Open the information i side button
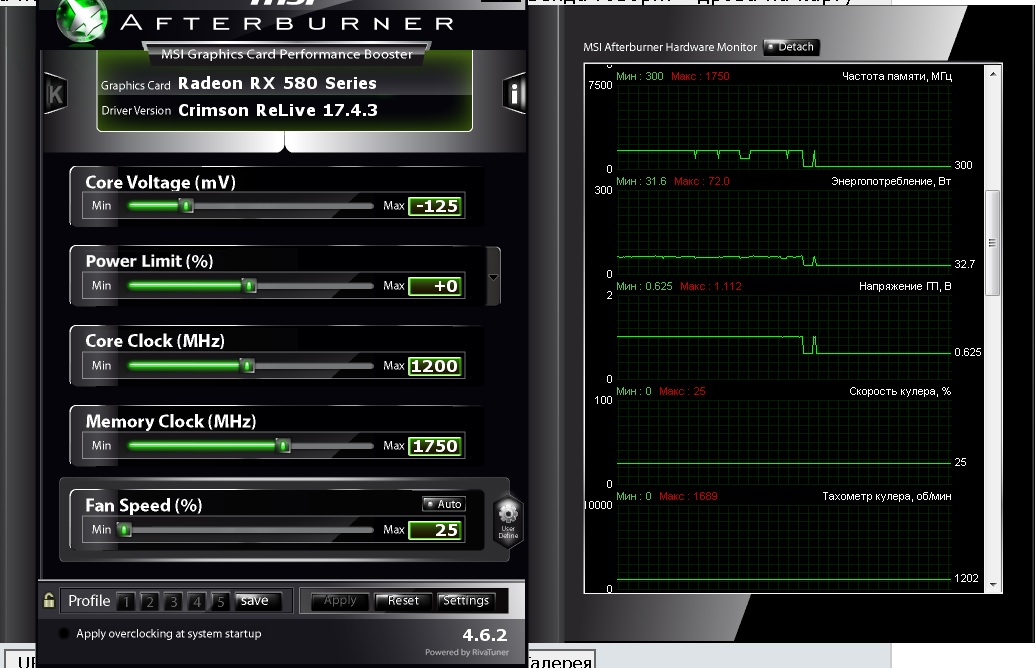Viewport: 1036px width, 668px height. click(x=514, y=93)
